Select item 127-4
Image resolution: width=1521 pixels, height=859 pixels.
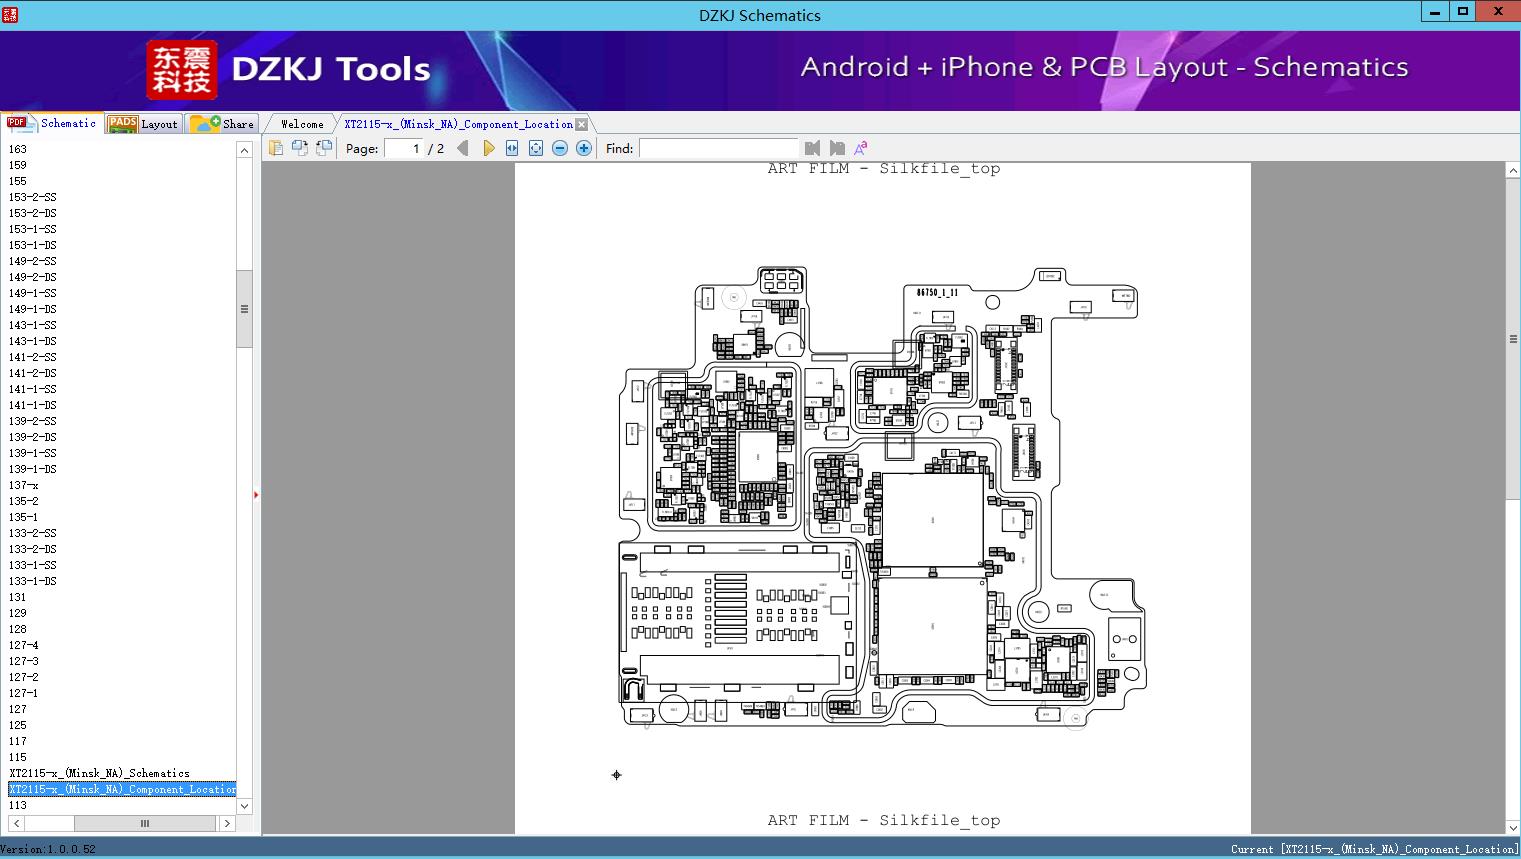pos(24,645)
